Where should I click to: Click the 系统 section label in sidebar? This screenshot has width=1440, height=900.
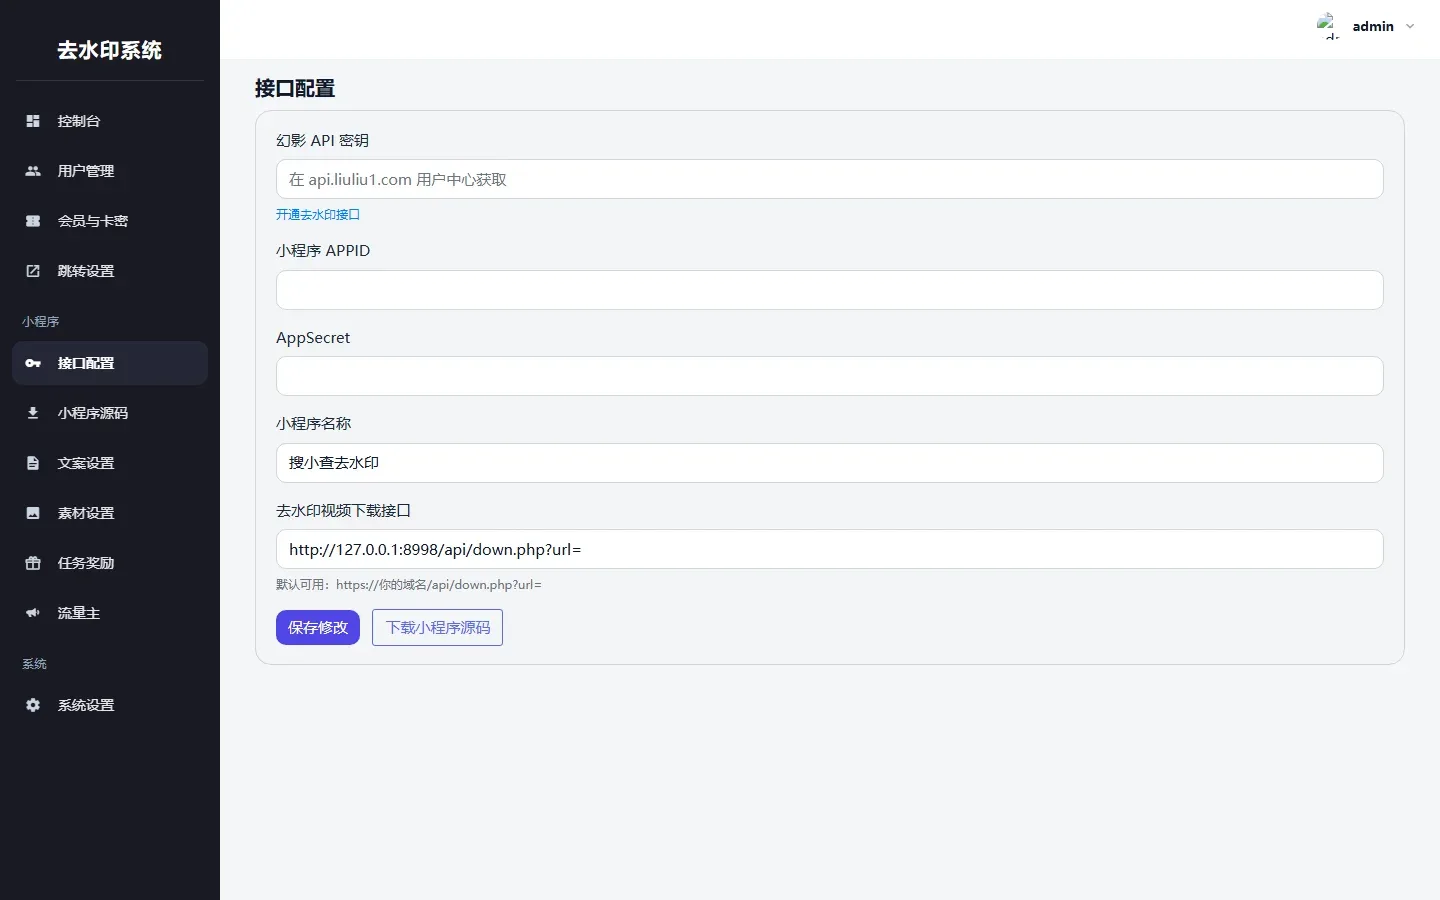(35, 663)
